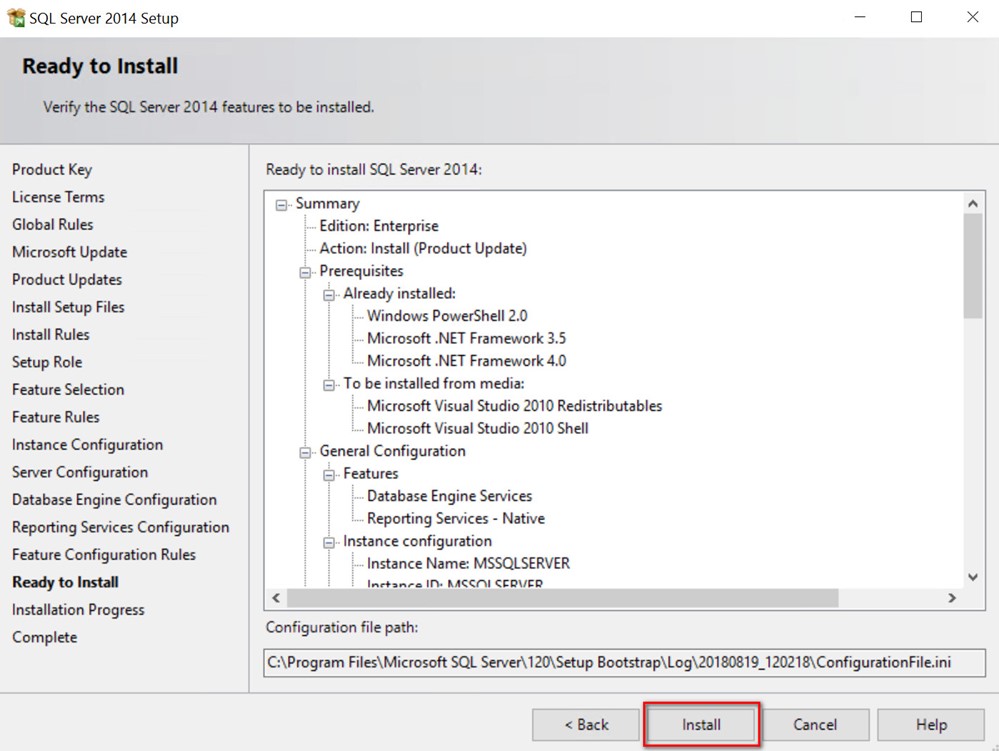Collapse the Summary tree node
This screenshot has width=999, height=751.
click(281, 205)
